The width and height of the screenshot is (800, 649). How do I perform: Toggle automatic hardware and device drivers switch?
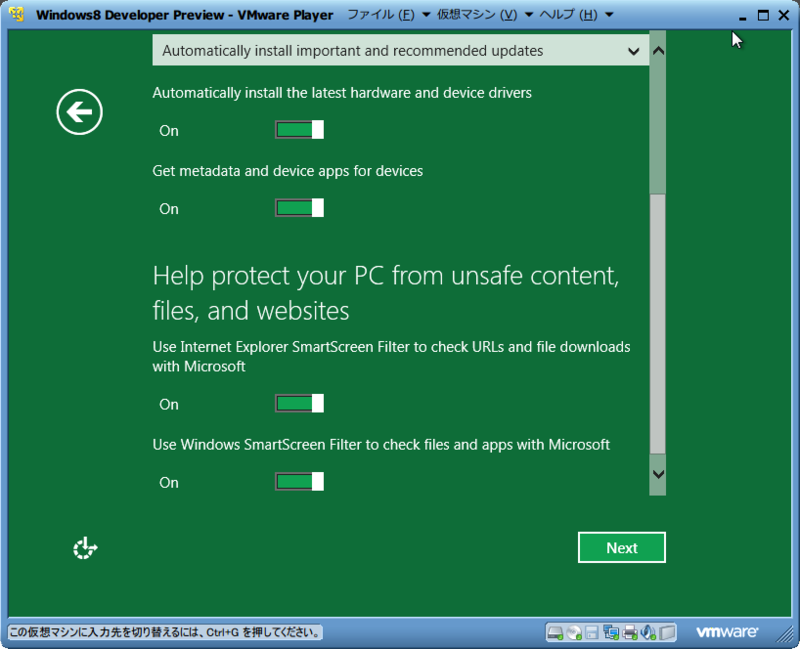[x=299, y=130]
